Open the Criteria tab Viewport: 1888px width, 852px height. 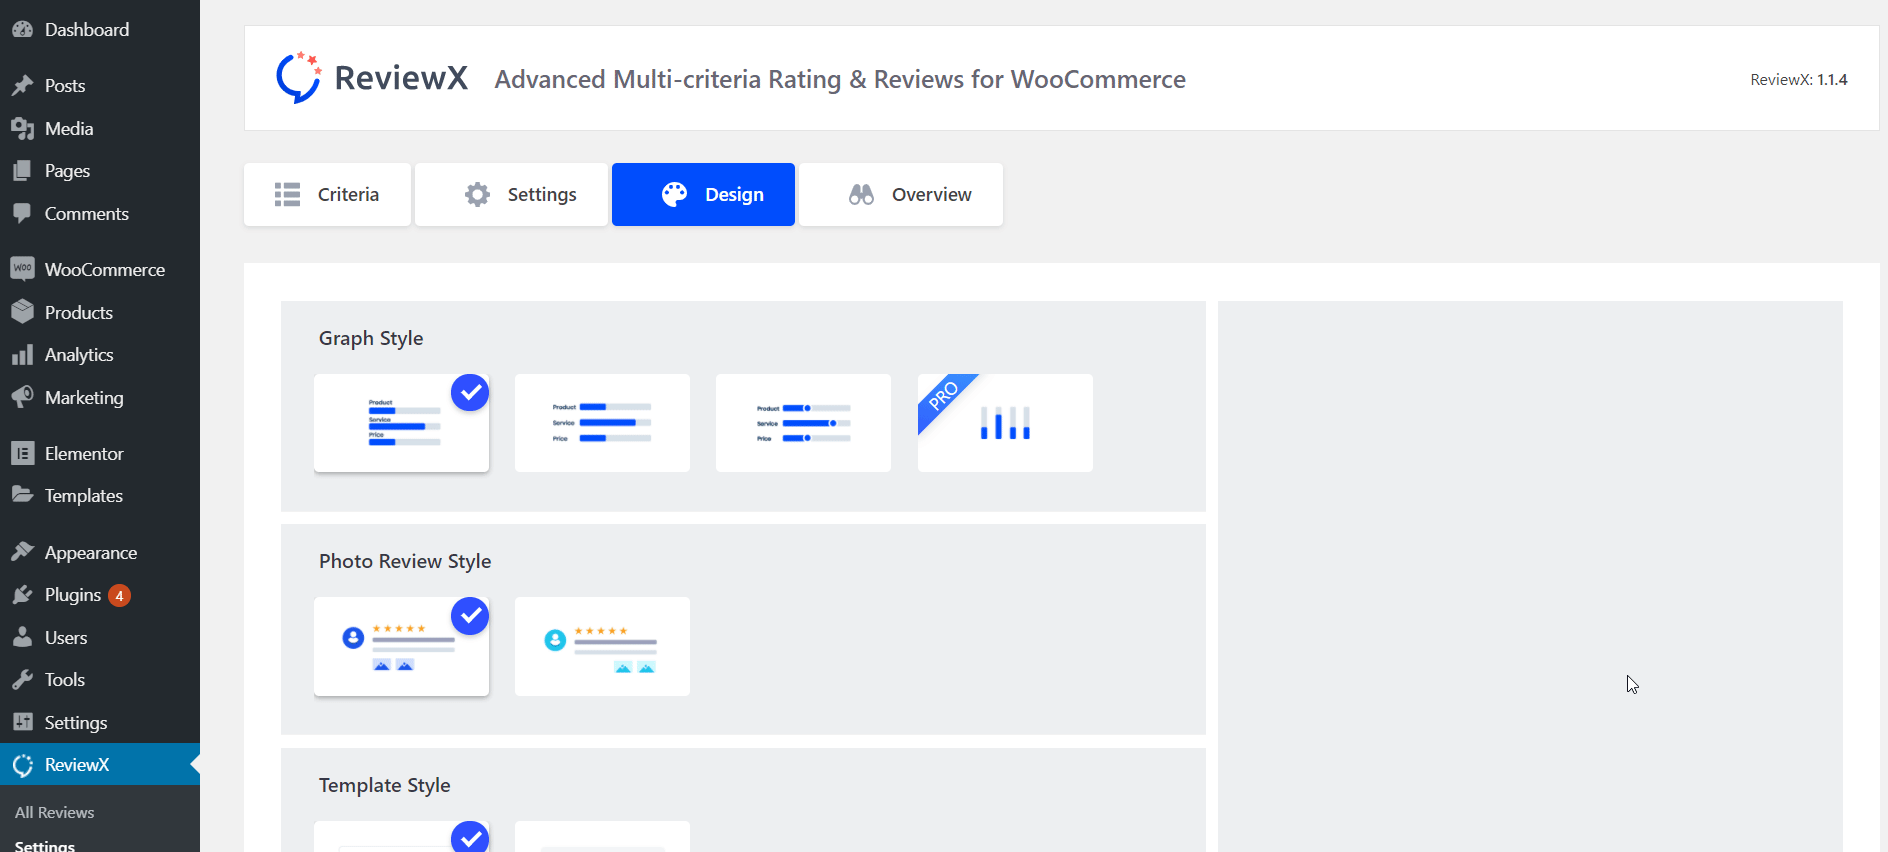coord(327,194)
